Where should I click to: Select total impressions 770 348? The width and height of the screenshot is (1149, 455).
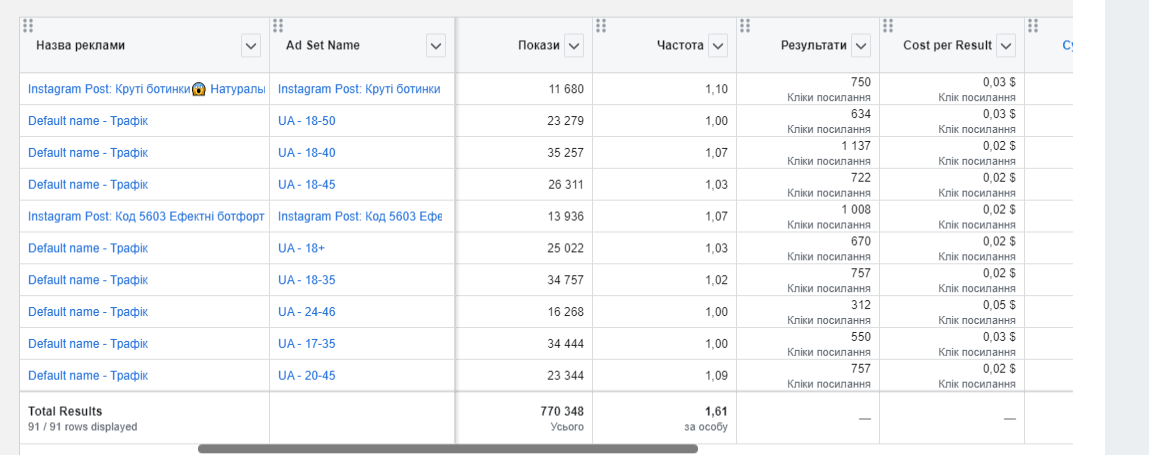tap(562, 411)
